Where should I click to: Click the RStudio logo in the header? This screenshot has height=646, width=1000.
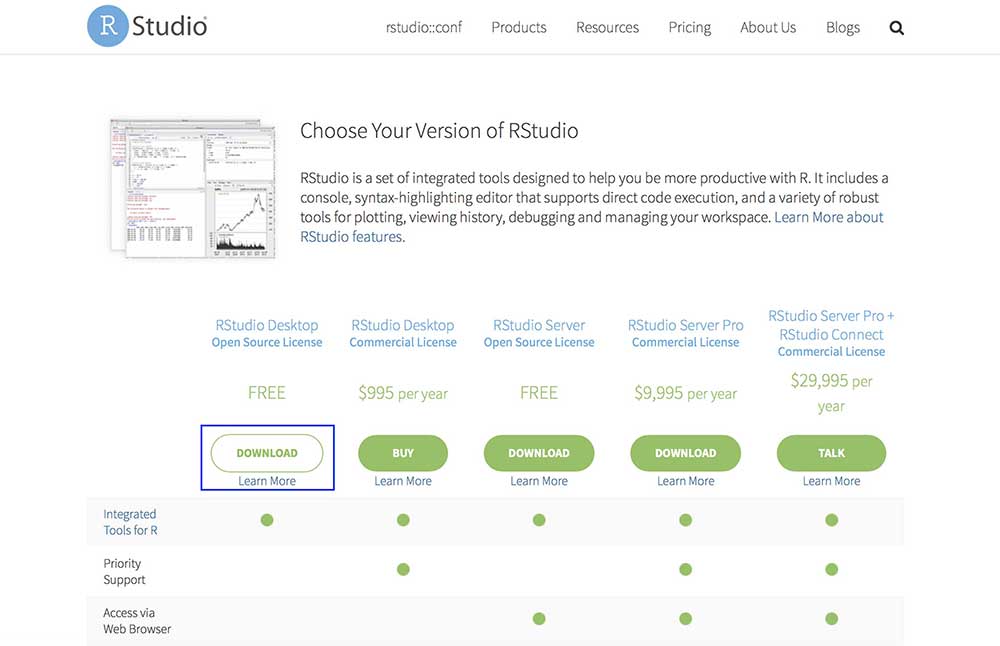pyautogui.click(x=147, y=26)
